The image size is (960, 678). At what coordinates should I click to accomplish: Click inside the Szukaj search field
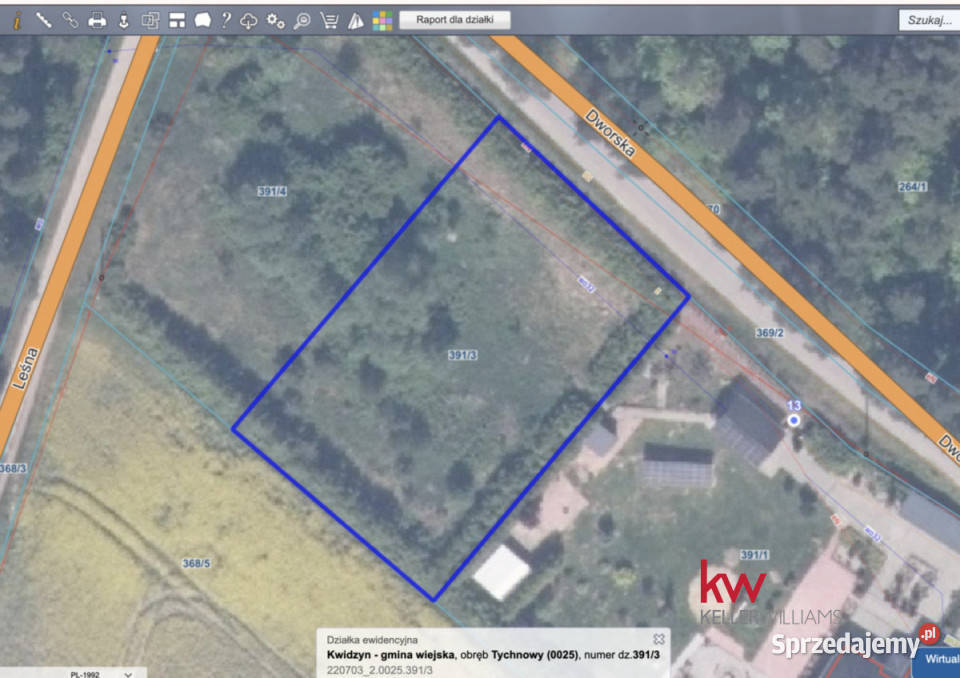coord(928,17)
